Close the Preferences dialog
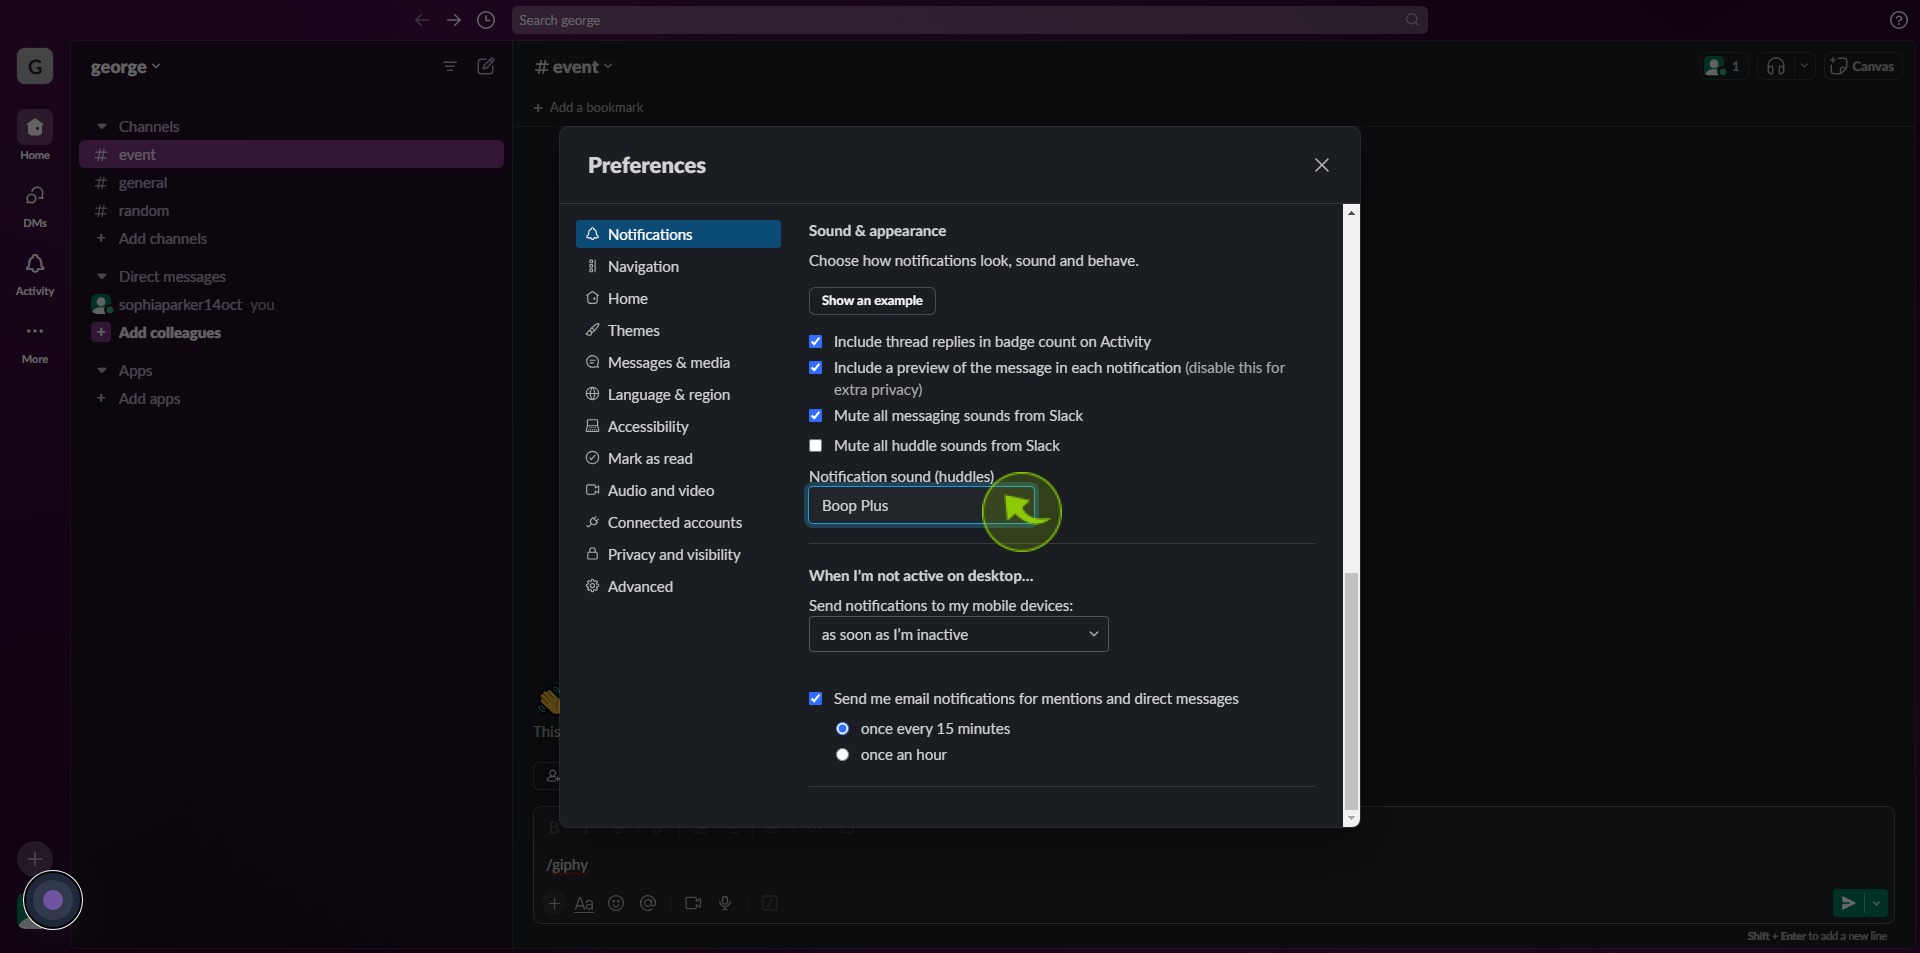Image resolution: width=1920 pixels, height=953 pixels. 1321,165
